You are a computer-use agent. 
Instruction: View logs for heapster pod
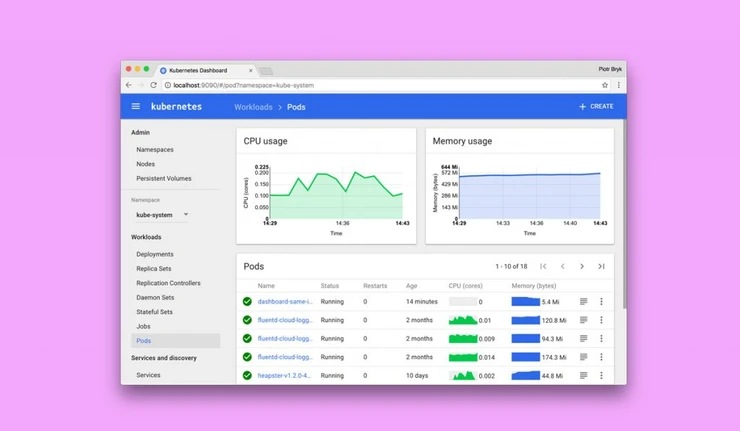pos(583,375)
